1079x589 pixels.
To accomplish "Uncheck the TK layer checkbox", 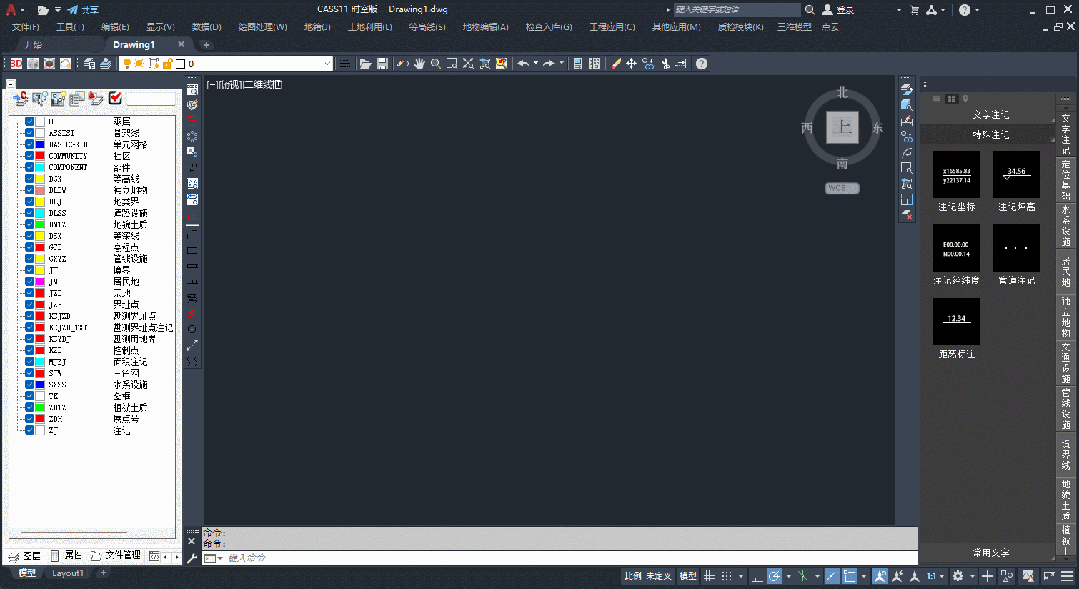I will click(30, 396).
